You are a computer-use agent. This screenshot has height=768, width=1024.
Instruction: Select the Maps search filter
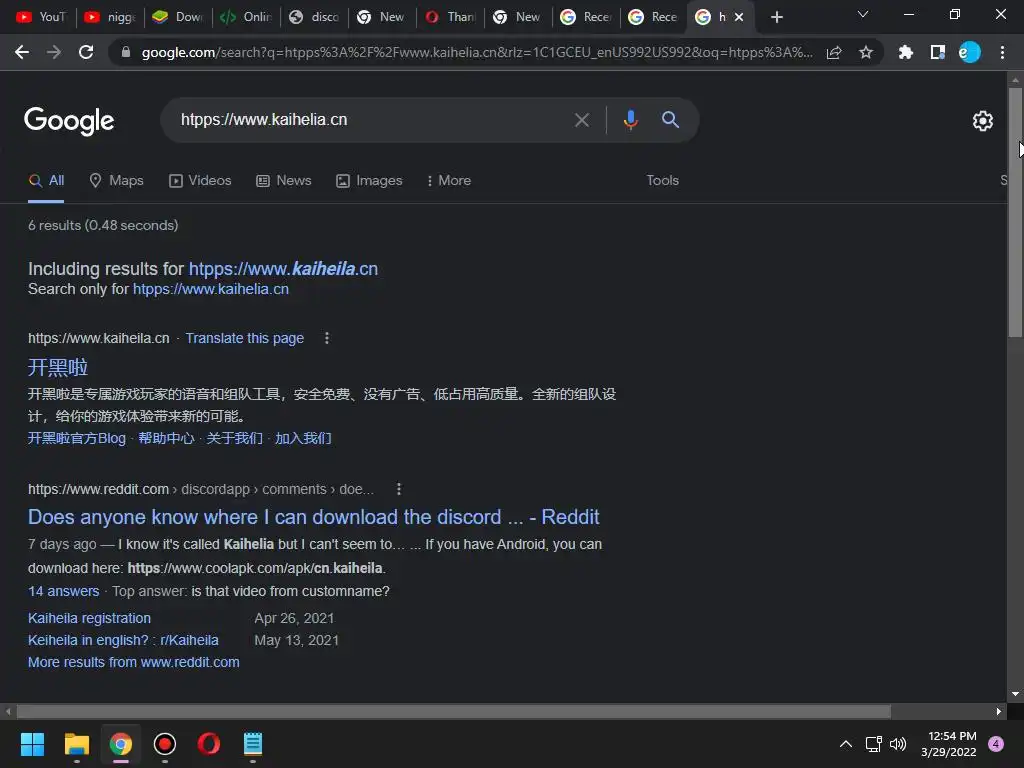tap(116, 180)
